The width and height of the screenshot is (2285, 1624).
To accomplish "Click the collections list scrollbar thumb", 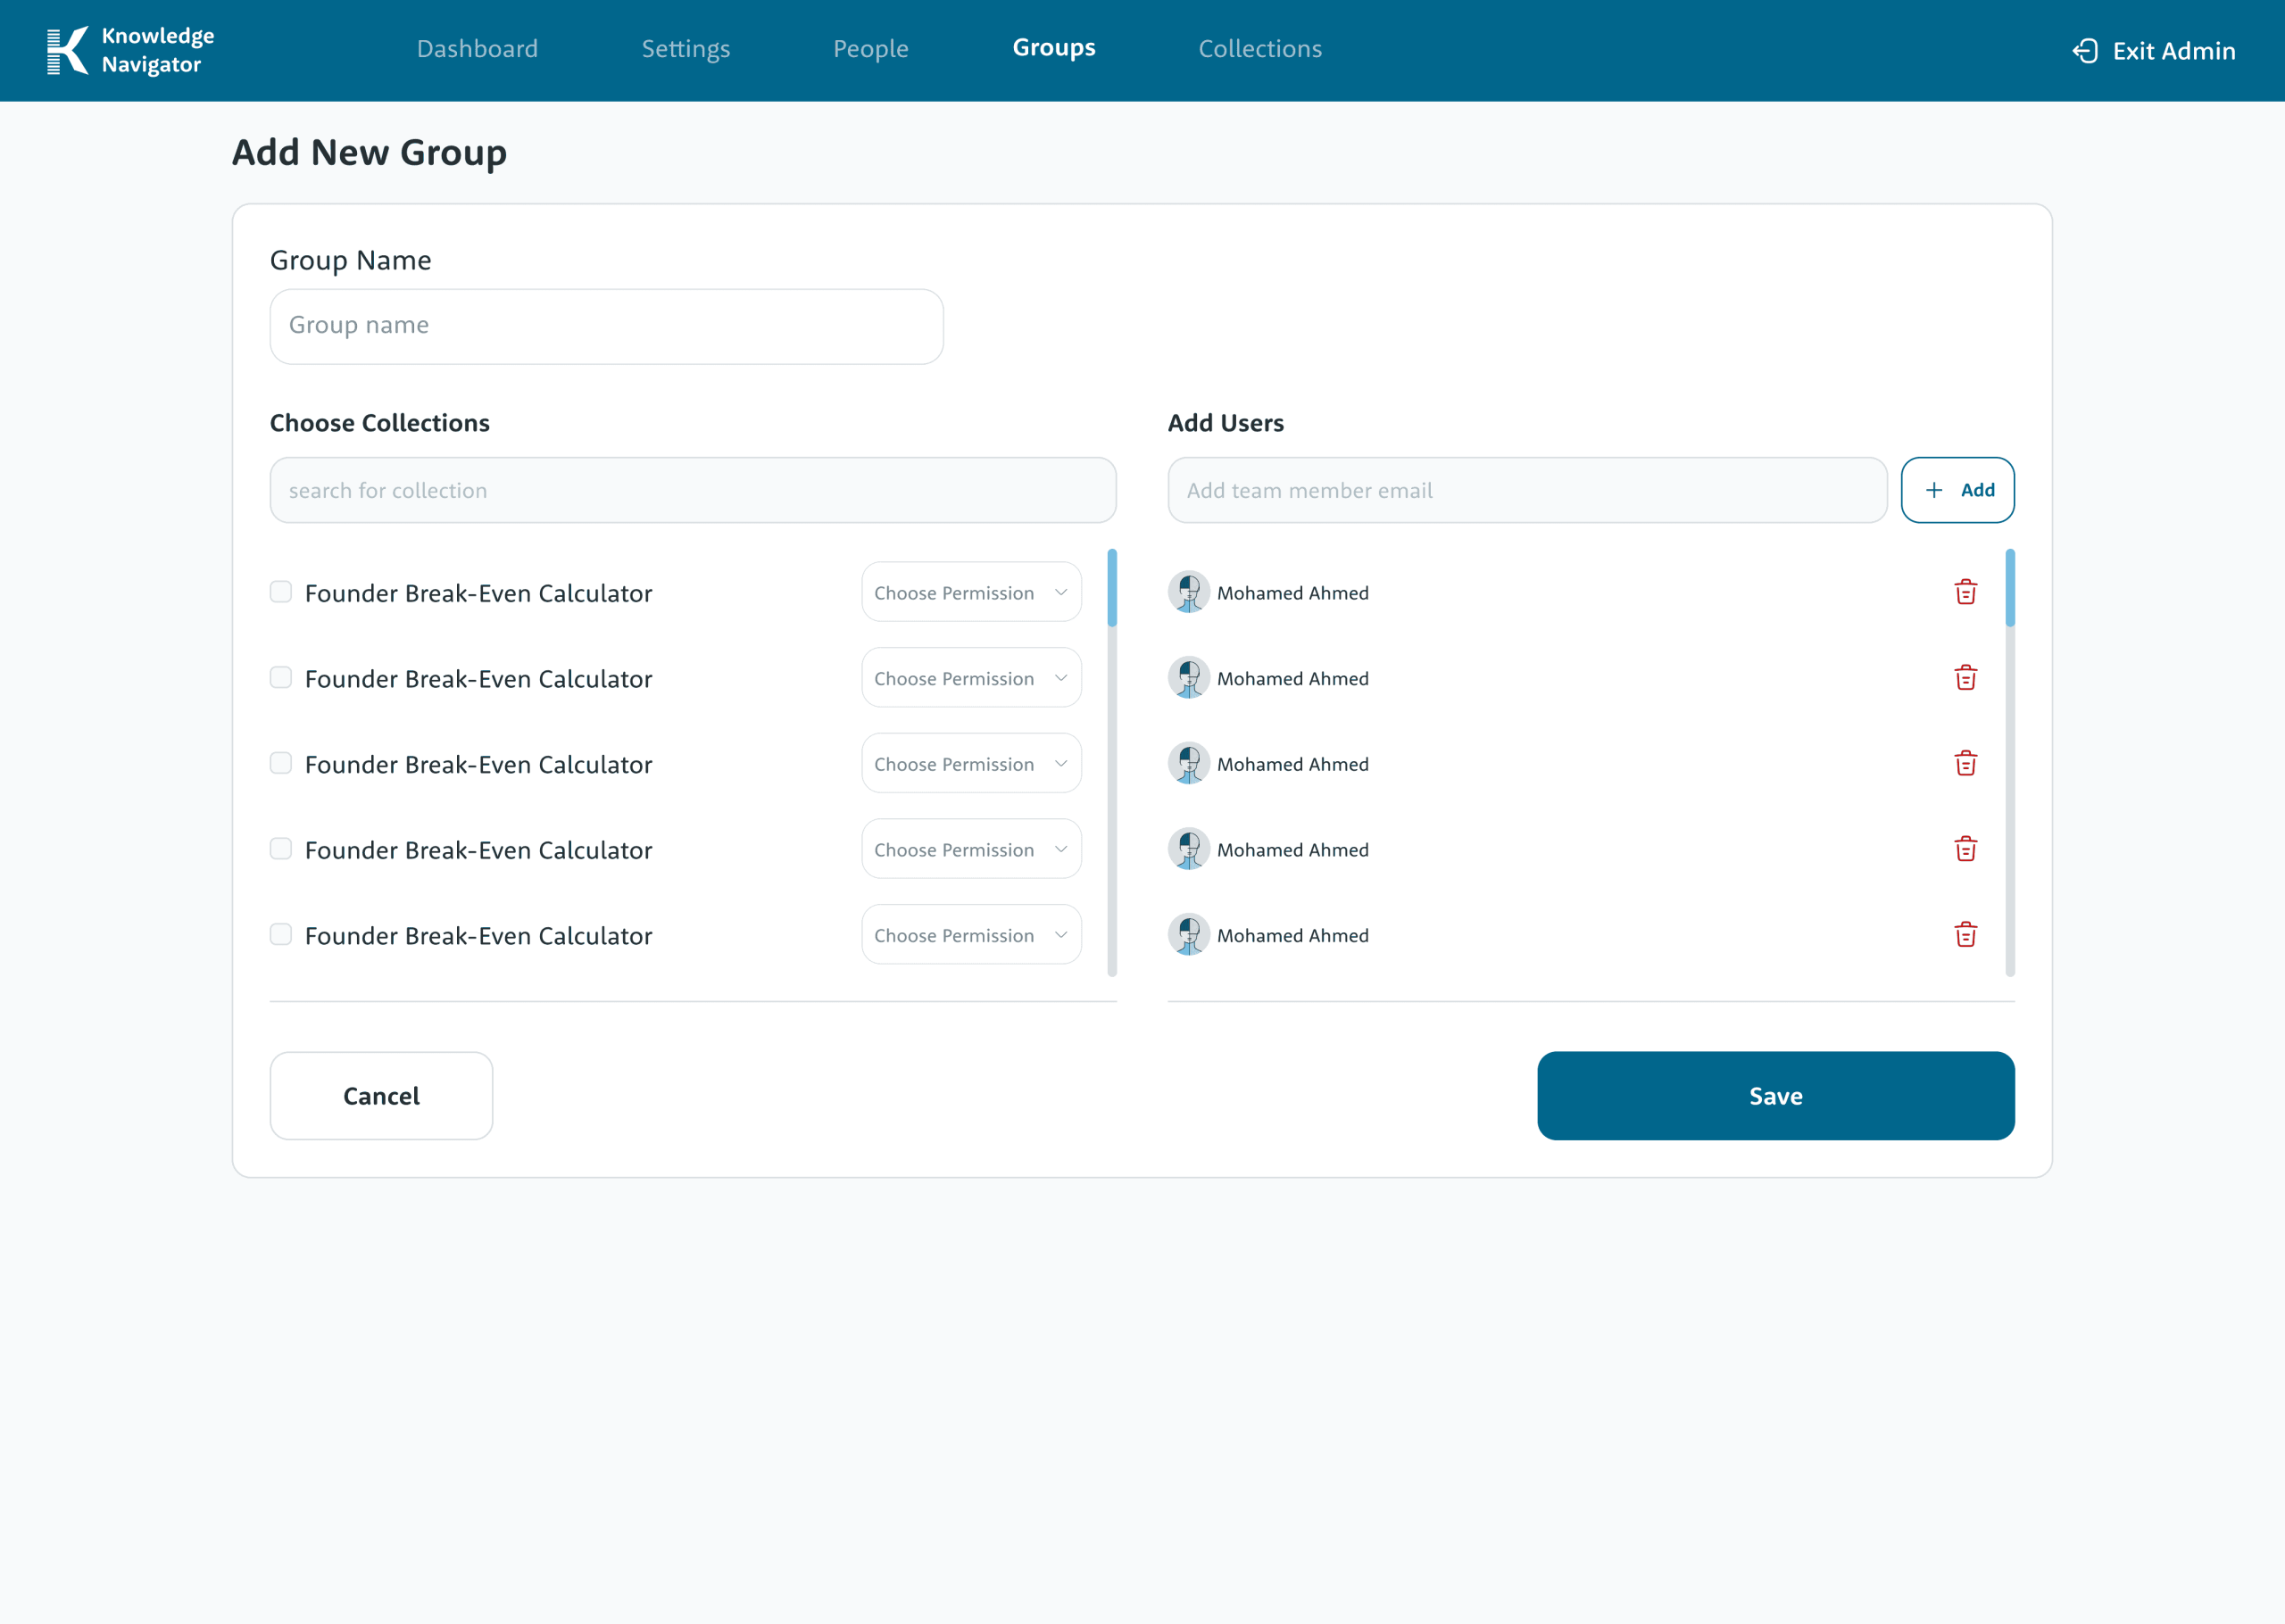I will tap(1111, 589).
